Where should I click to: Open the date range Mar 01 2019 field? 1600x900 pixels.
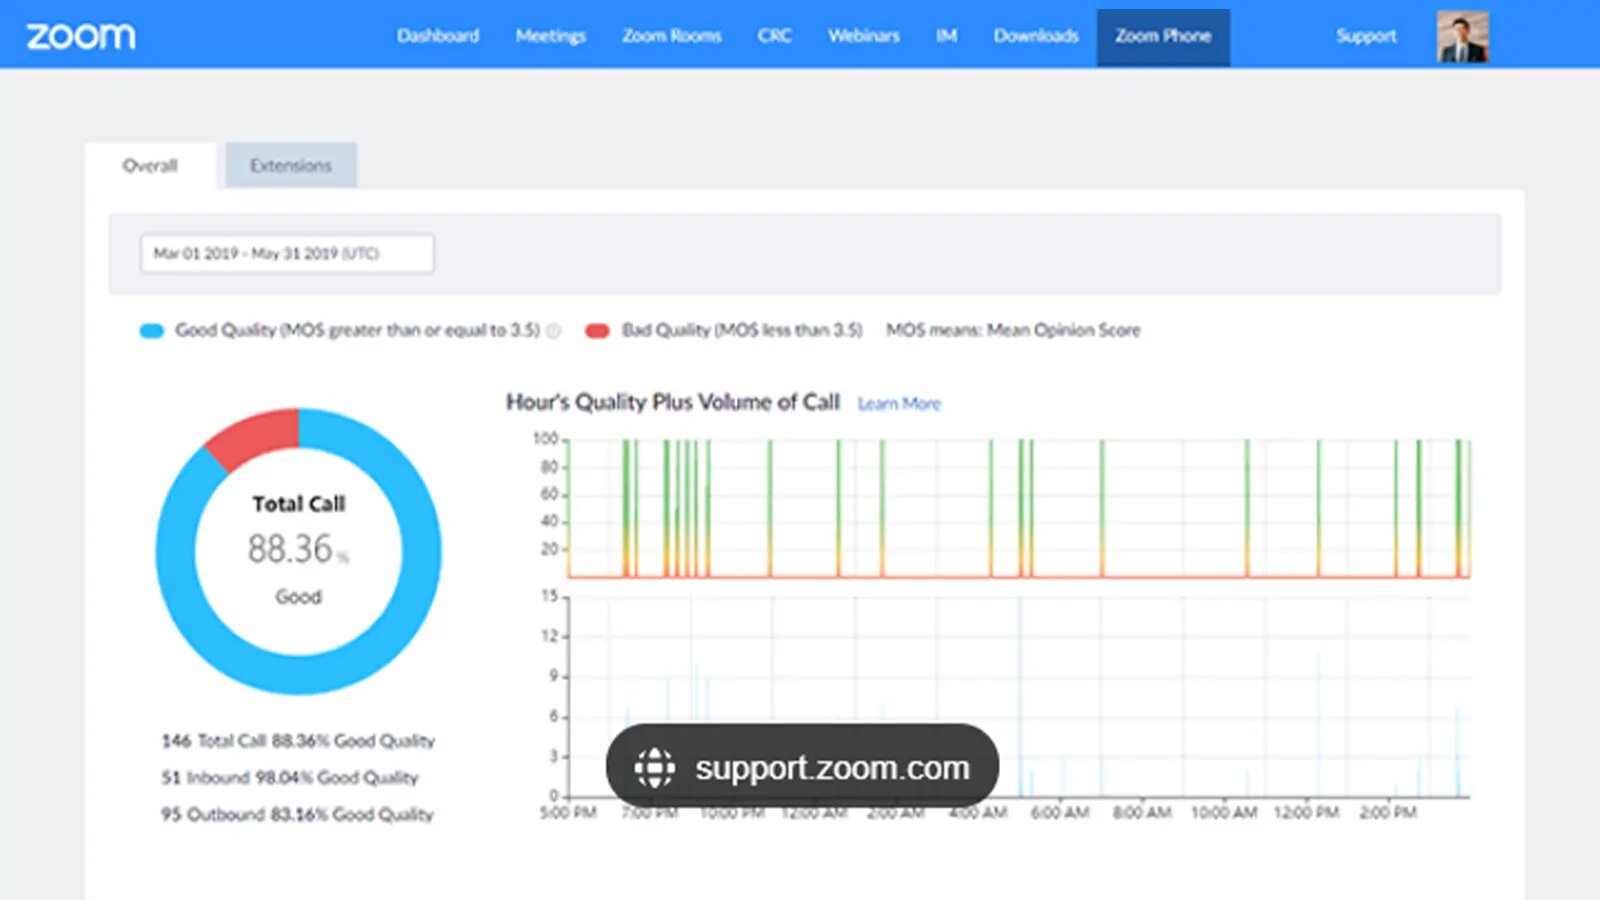coord(287,253)
